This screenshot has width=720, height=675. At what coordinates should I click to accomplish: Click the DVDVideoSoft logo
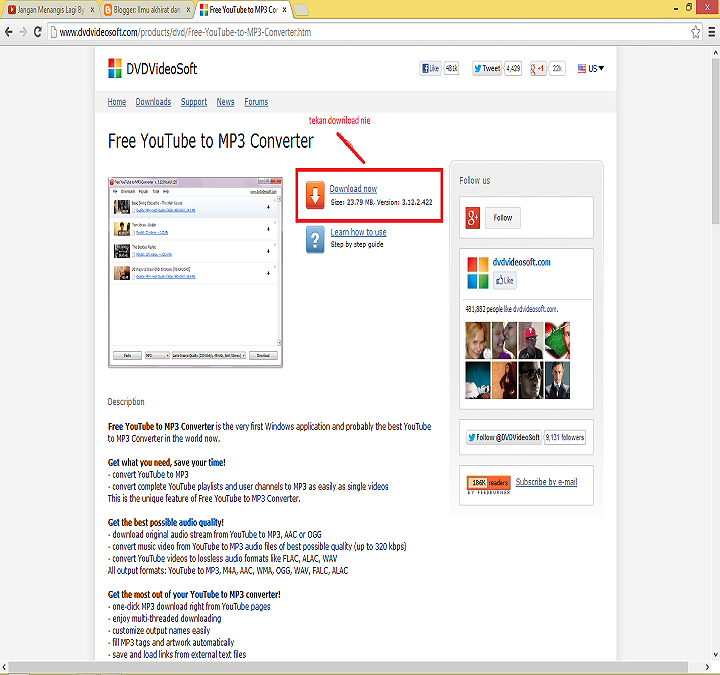point(152,68)
